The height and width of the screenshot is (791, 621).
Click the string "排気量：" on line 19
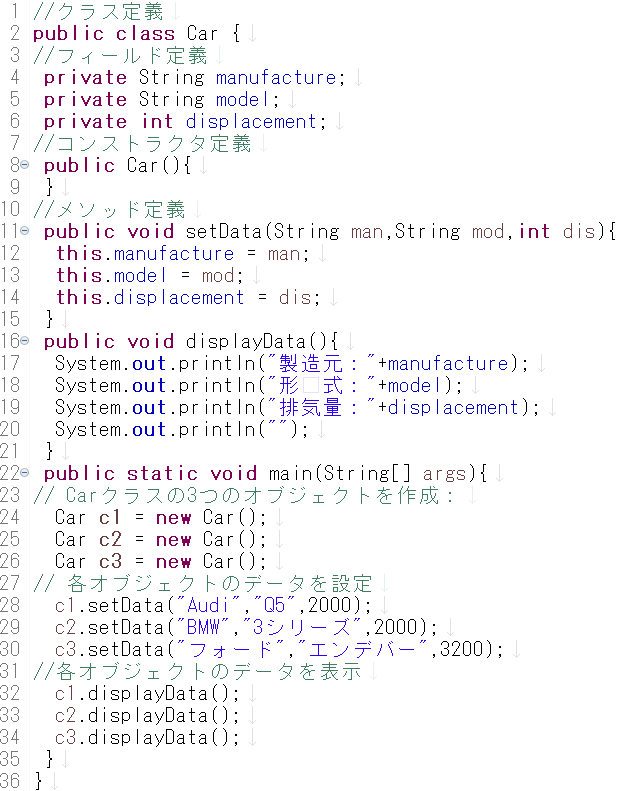pyautogui.click(x=321, y=407)
